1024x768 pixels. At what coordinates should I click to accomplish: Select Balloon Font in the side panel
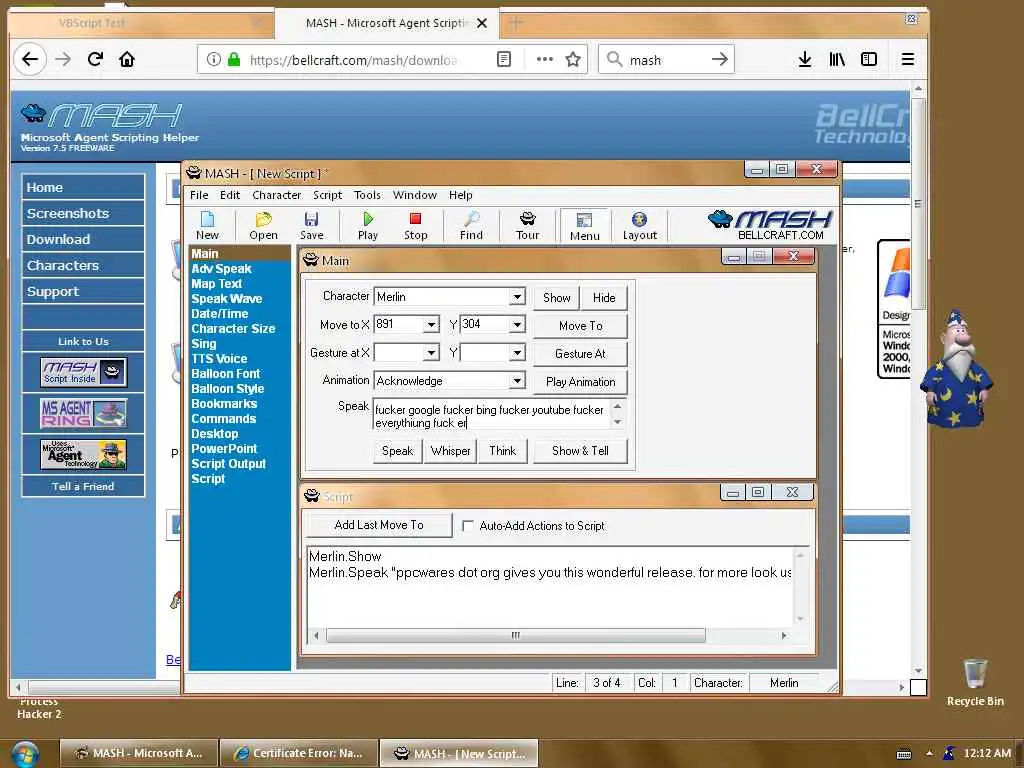[225, 374]
